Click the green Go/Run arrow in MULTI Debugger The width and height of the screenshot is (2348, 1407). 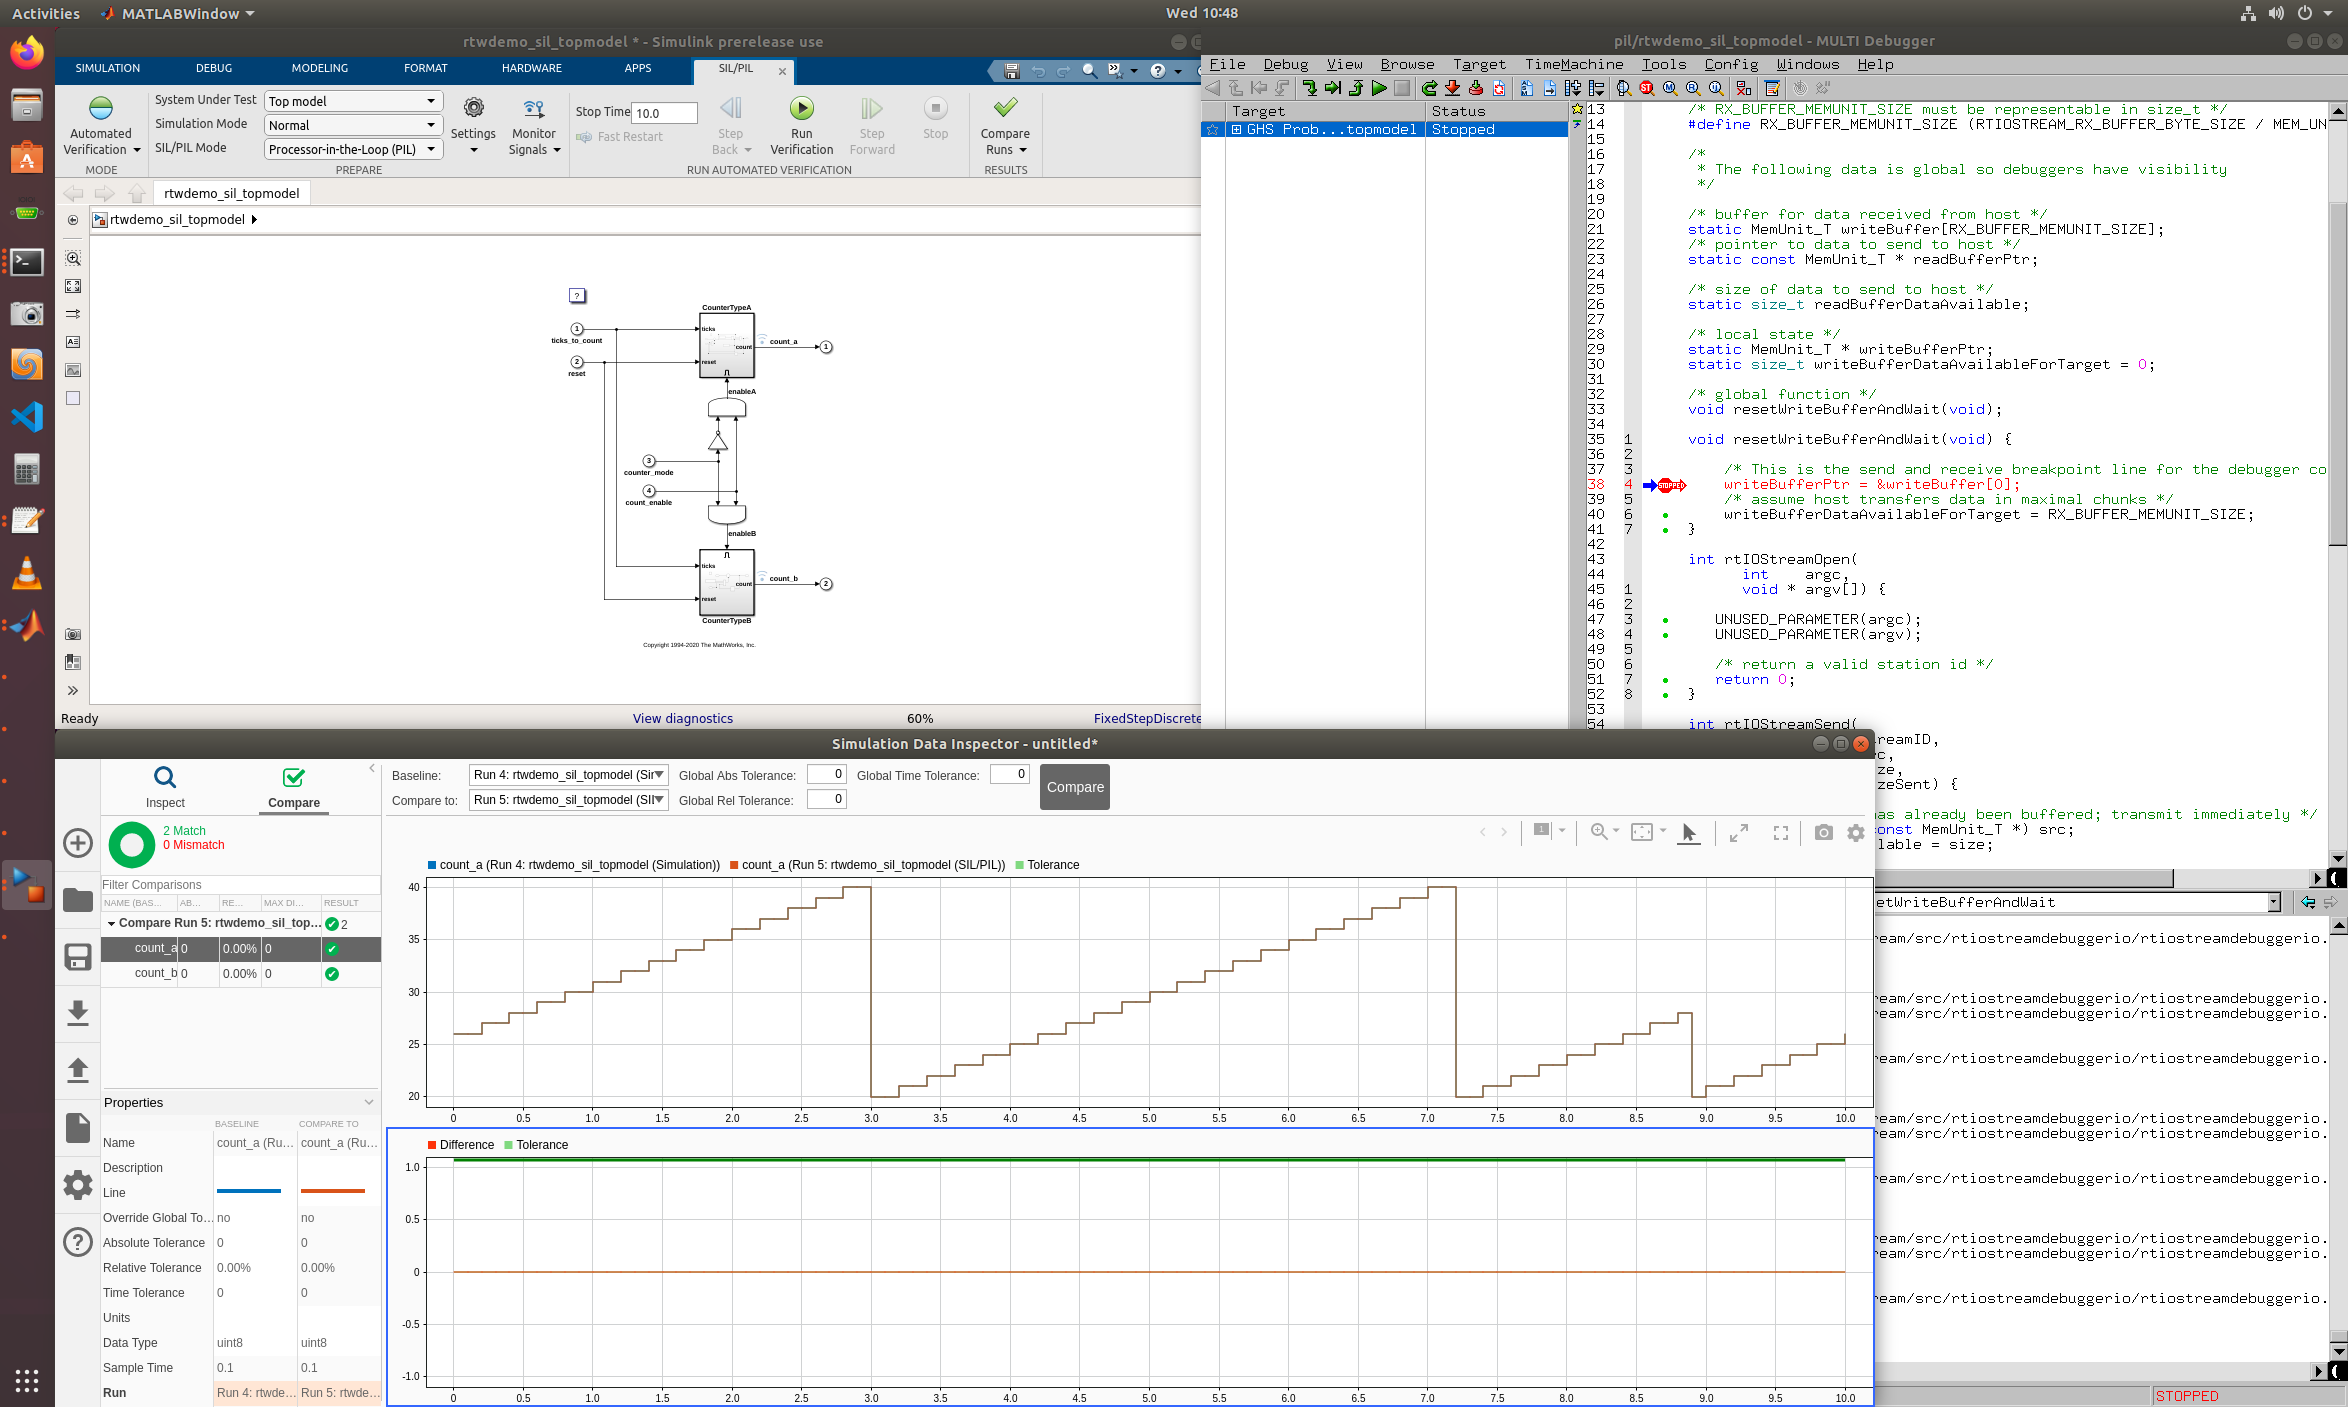click(1379, 88)
